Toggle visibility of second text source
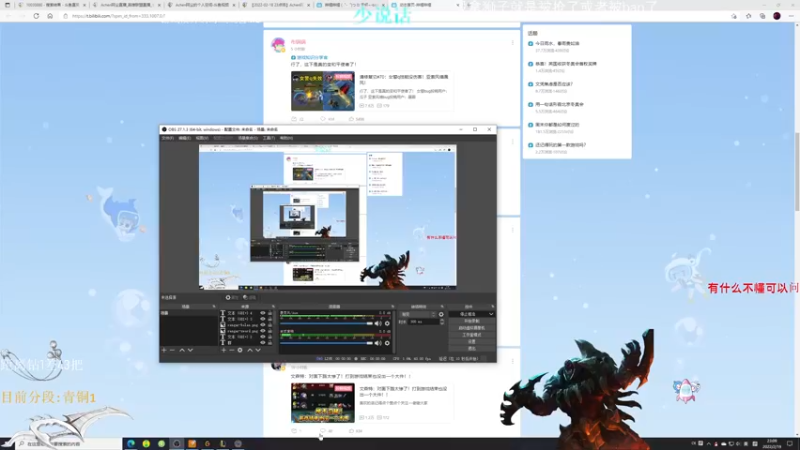 [x=263, y=319]
